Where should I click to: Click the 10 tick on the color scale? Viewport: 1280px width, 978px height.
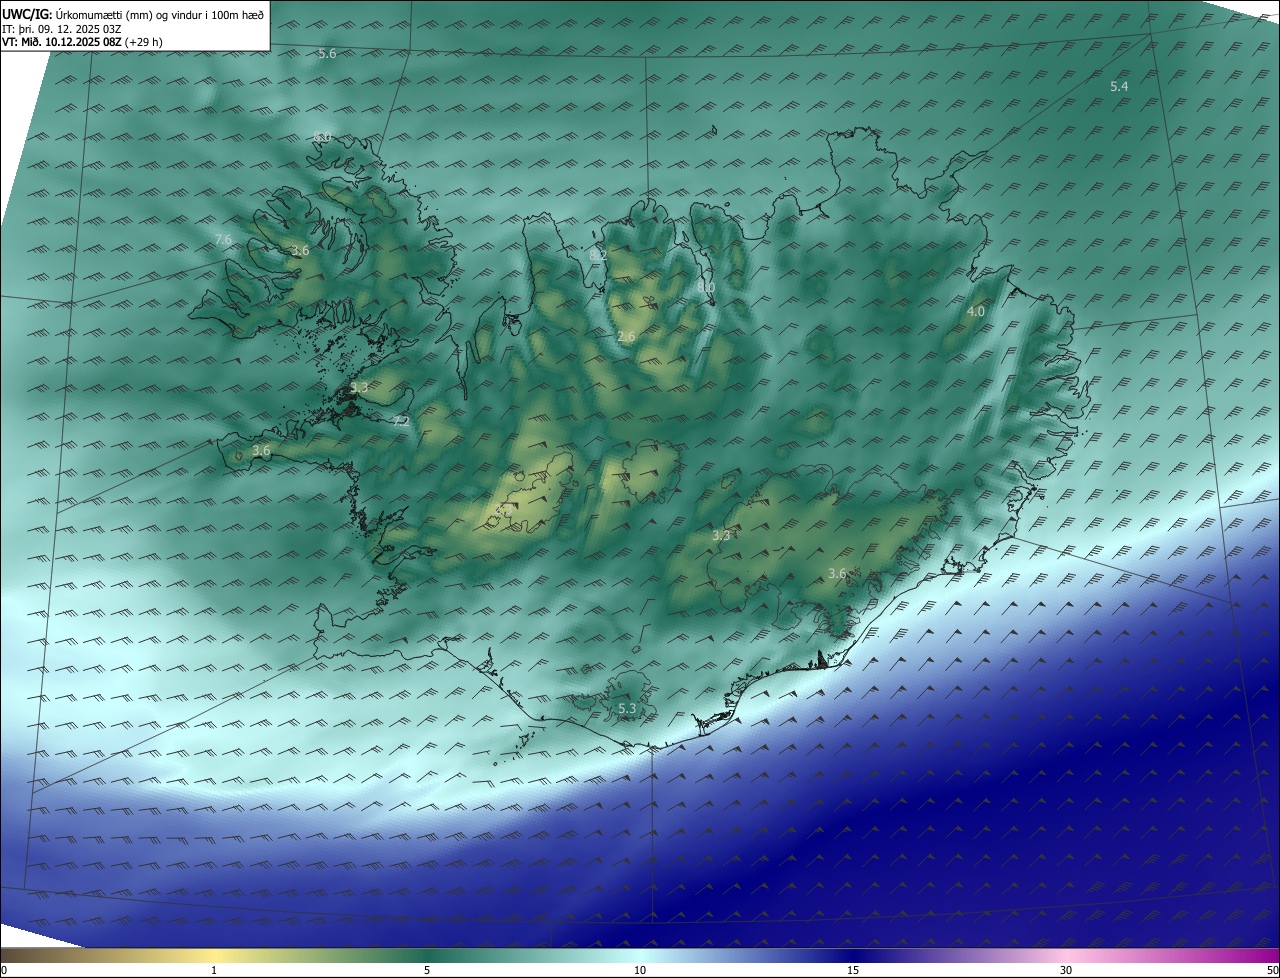tap(640, 970)
